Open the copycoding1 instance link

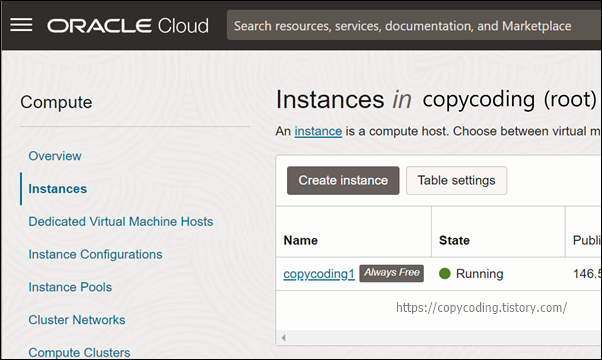(319, 274)
